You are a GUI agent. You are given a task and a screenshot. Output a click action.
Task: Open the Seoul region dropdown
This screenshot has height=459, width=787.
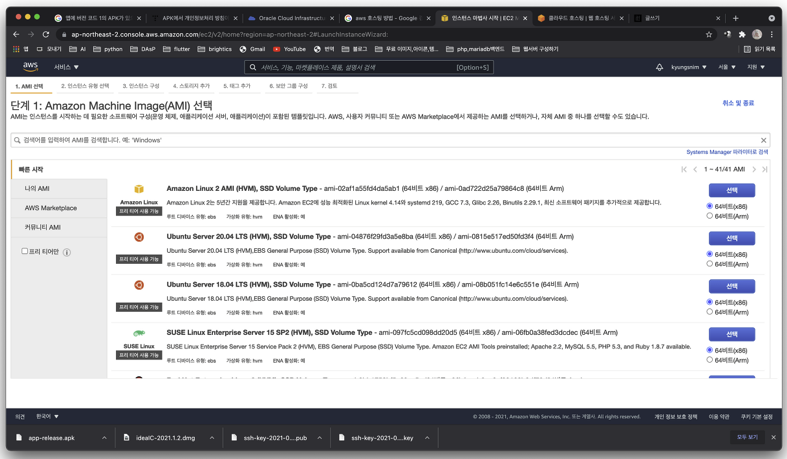pyautogui.click(x=726, y=67)
